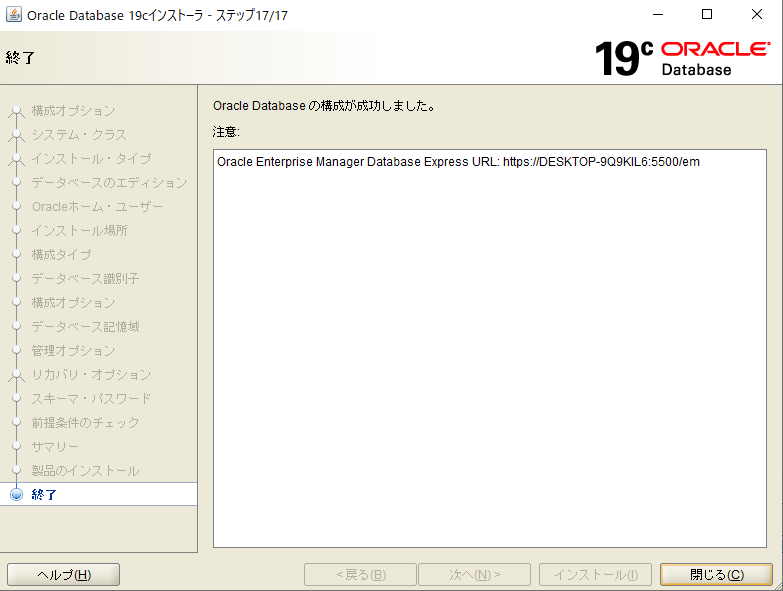Select 製品のインストール step in sidebar
This screenshot has height=591, width=783.
pos(85,471)
